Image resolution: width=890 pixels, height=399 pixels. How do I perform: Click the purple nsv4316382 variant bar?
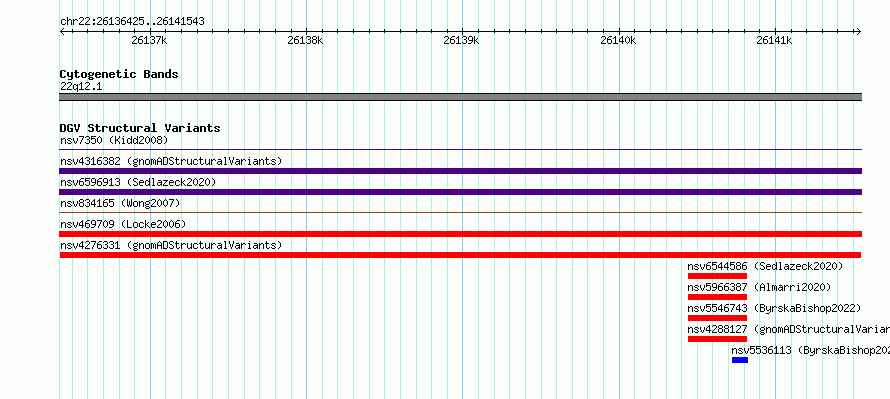click(460, 171)
